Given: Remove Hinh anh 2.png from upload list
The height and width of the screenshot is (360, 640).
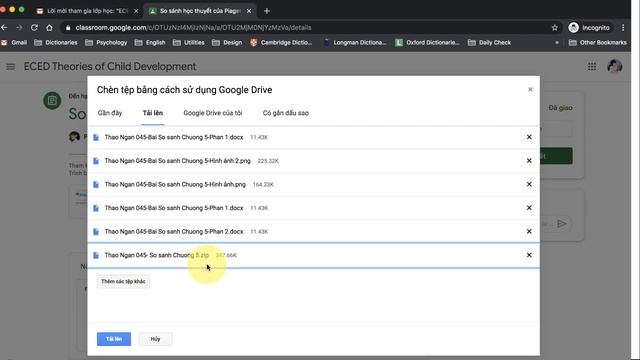Looking at the screenshot, I should pos(529,161).
